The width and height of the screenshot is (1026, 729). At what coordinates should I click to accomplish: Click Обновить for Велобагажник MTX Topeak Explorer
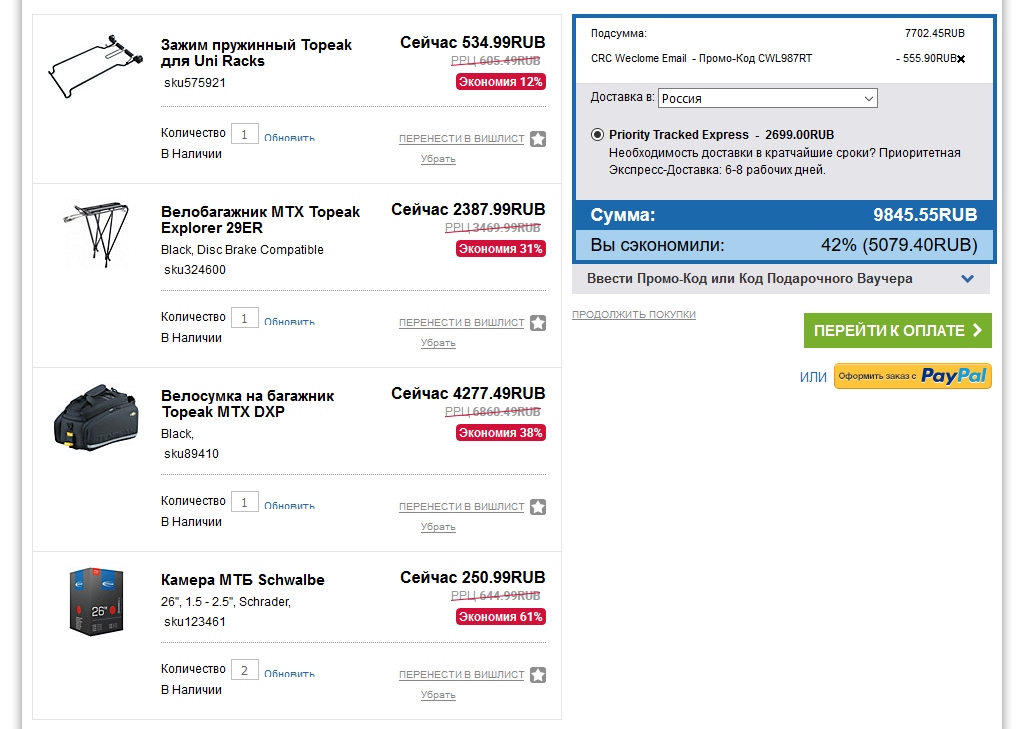[289, 321]
